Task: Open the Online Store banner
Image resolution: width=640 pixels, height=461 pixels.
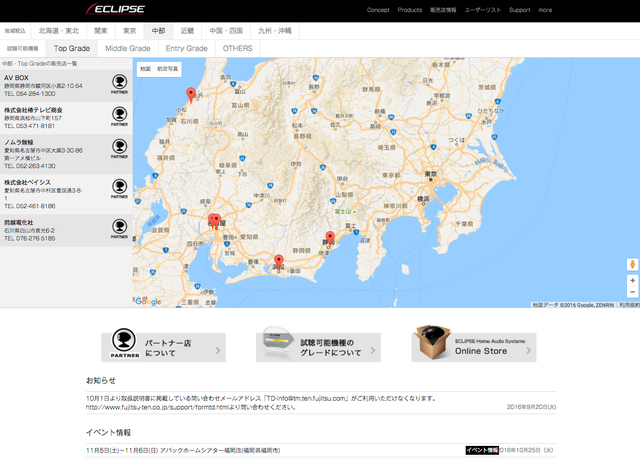Action: 474,346
